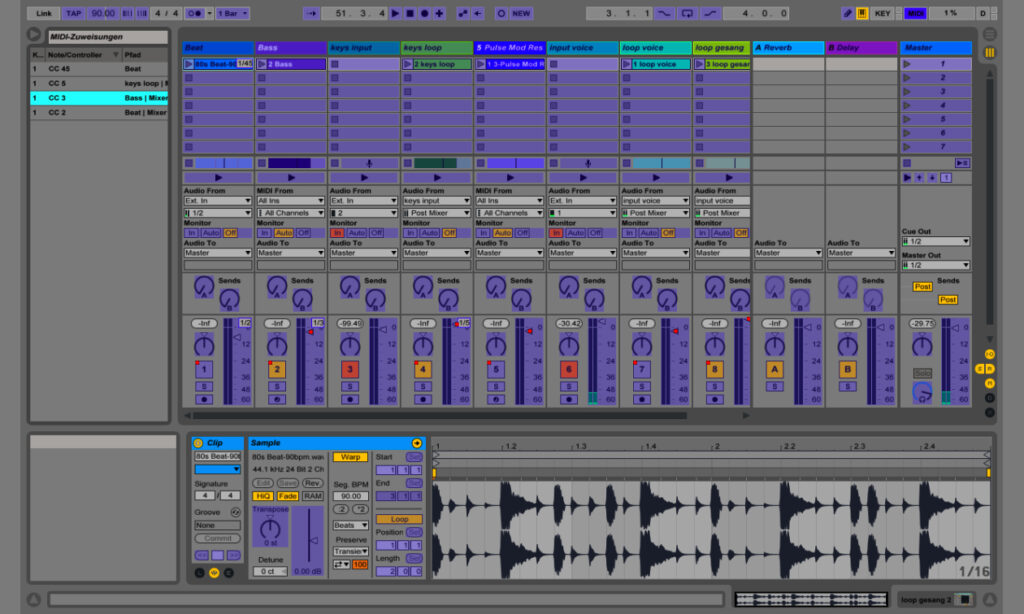
Task: Arm the Bass track for recording
Action: 277,399
